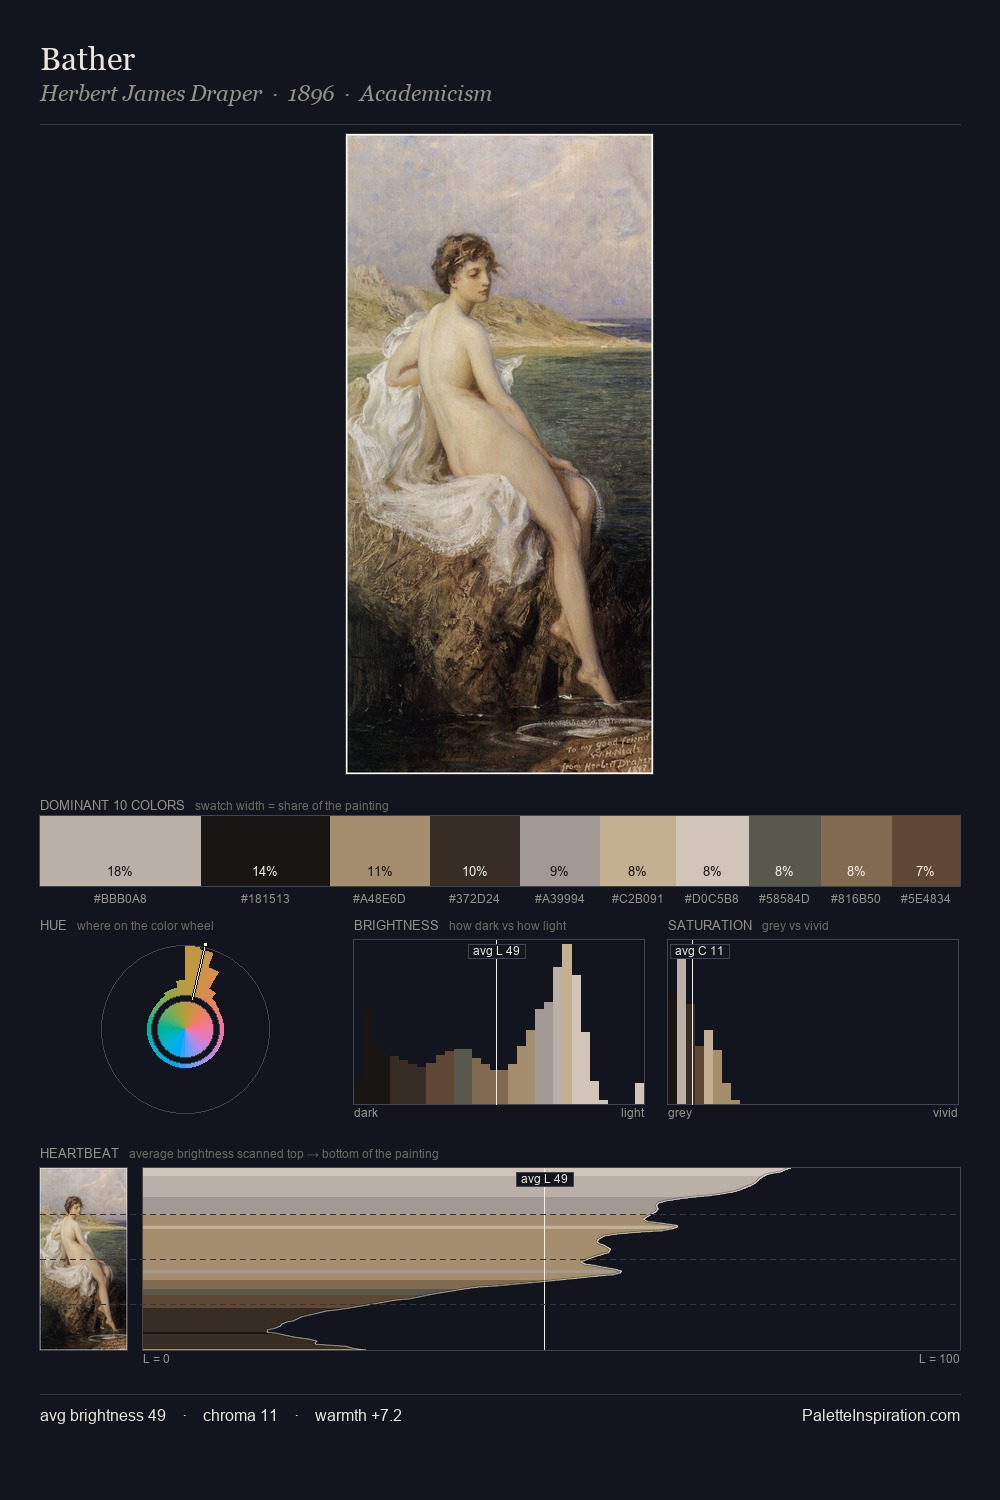The height and width of the screenshot is (1500, 1000).
Task: Click the 'light' axis label under Brightness
Action: tap(633, 1113)
